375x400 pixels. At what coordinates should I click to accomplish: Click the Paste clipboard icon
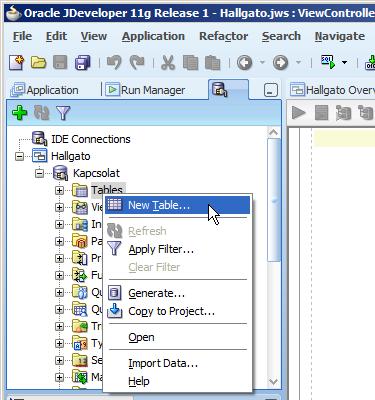point(212,63)
